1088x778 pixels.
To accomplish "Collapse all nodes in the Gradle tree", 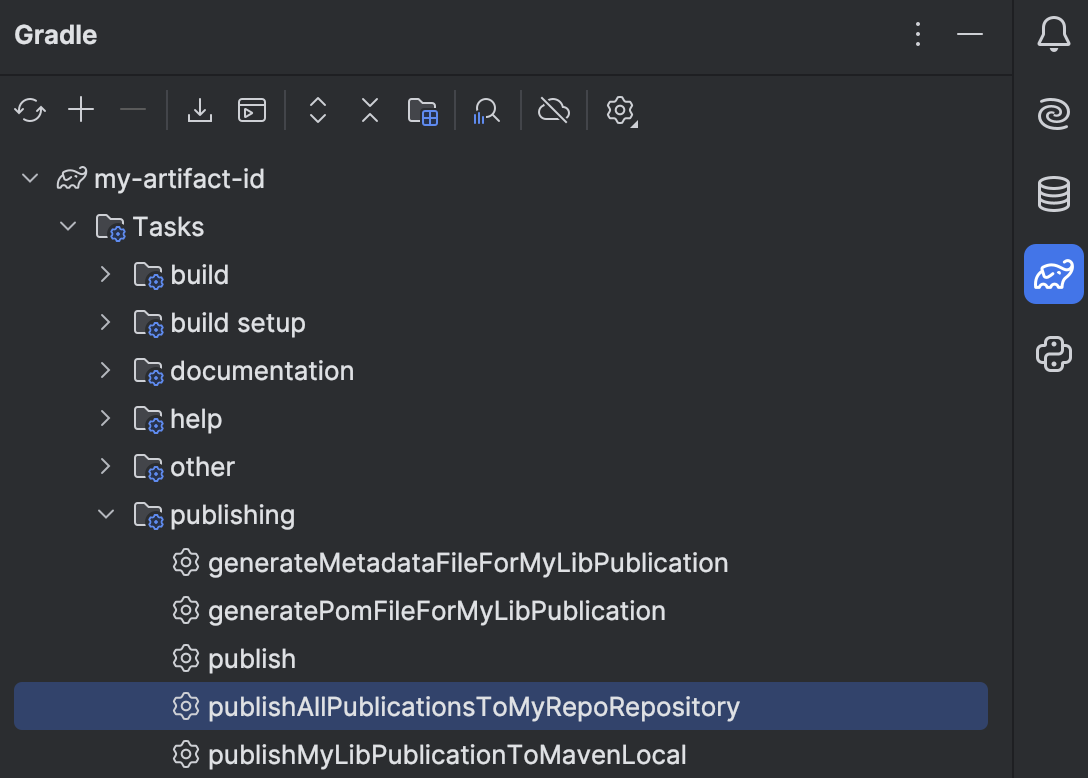I will click(369, 110).
